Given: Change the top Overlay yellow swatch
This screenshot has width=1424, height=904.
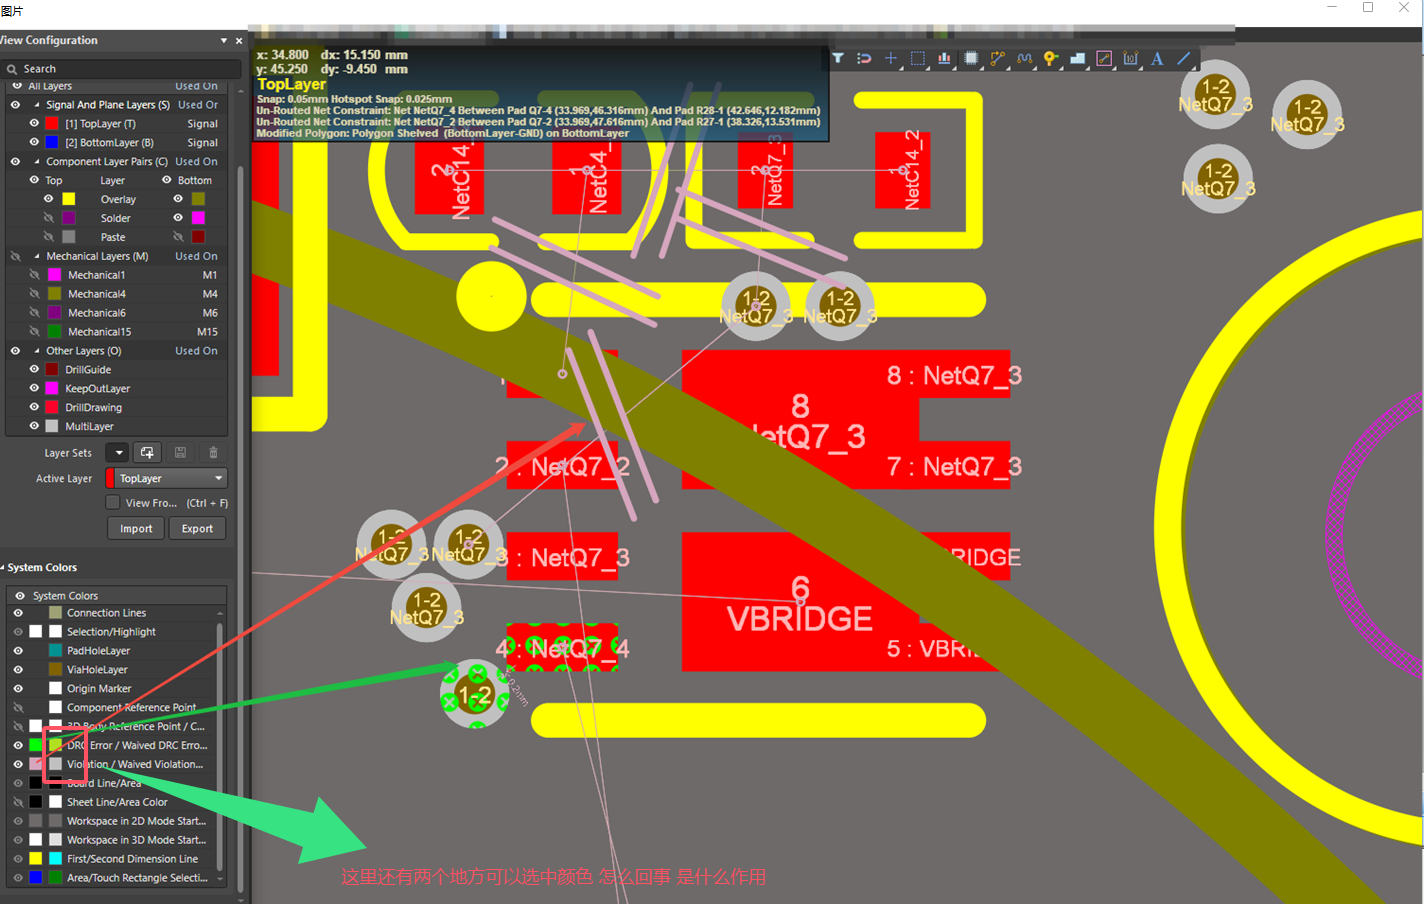Looking at the screenshot, I should 69,199.
